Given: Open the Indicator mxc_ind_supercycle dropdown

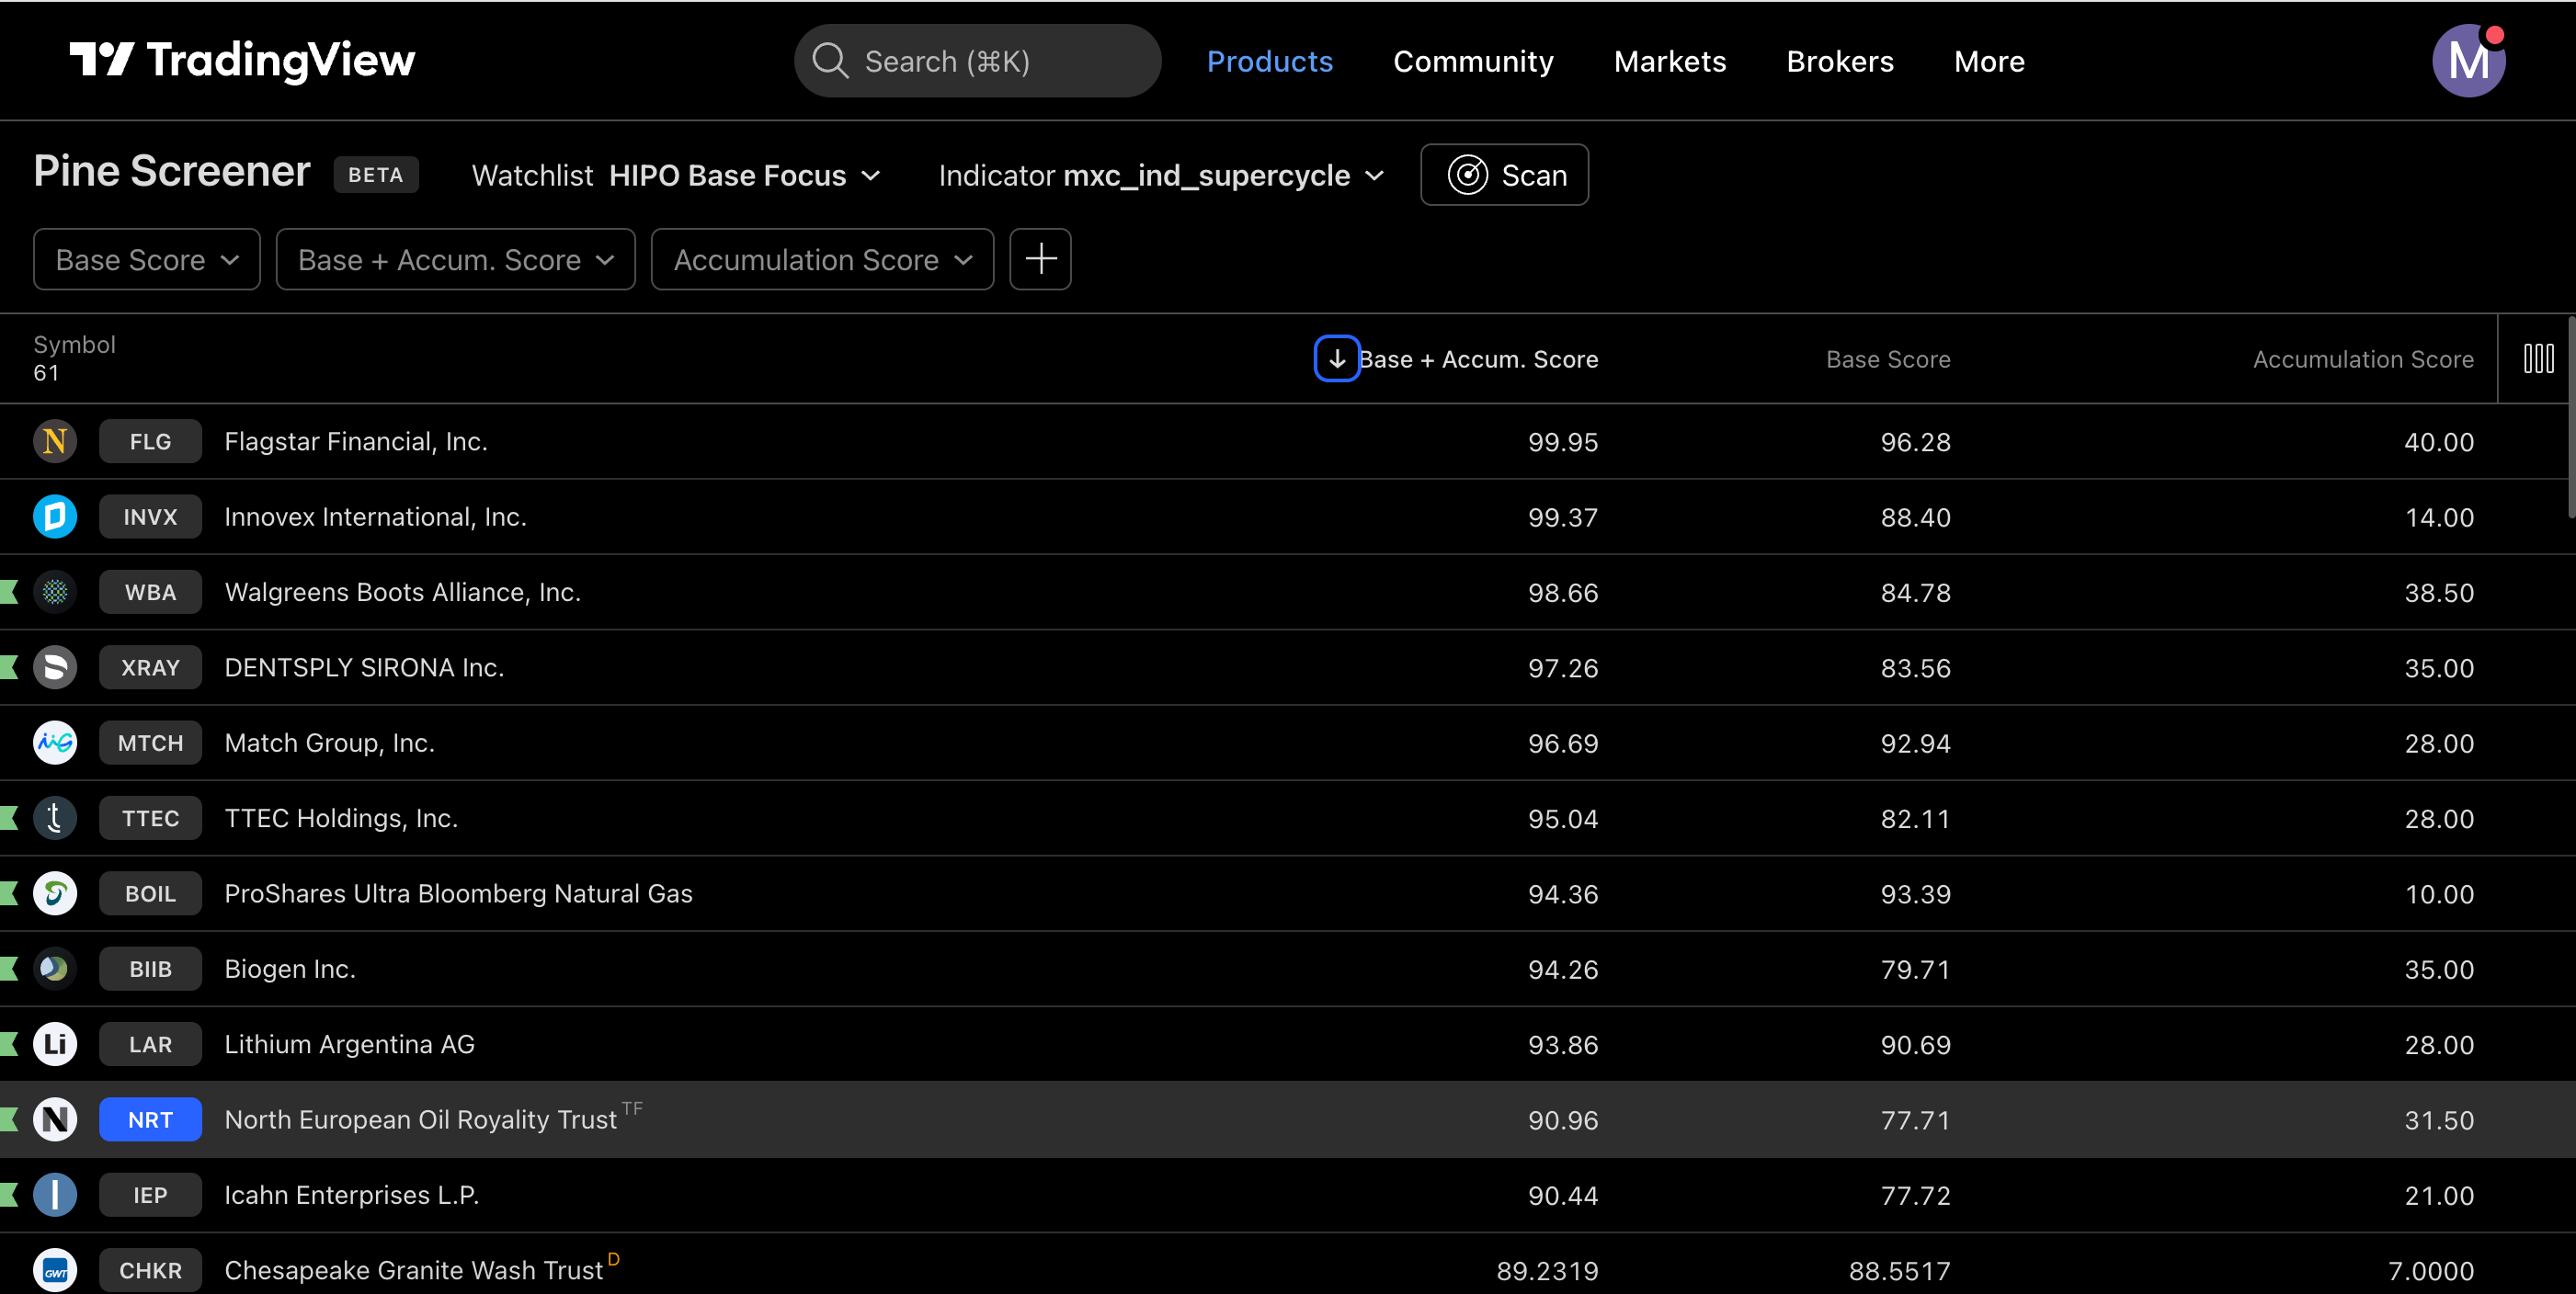Looking at the screenshot, I should click(x=1162, y=175).
